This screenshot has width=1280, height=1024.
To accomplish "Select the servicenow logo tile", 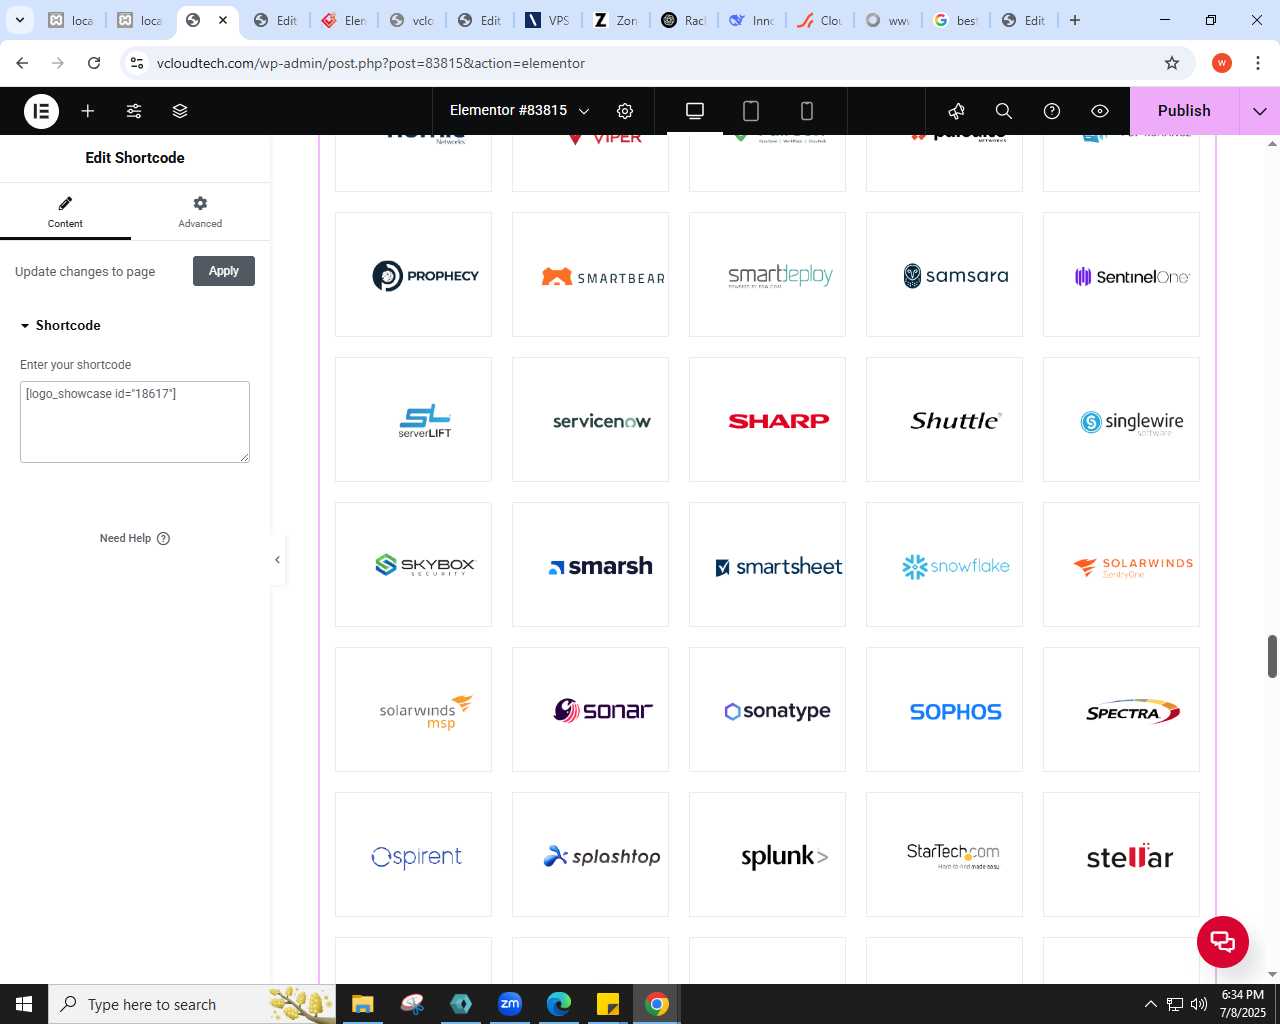I will pyautogui.click(x=590, y=419).
